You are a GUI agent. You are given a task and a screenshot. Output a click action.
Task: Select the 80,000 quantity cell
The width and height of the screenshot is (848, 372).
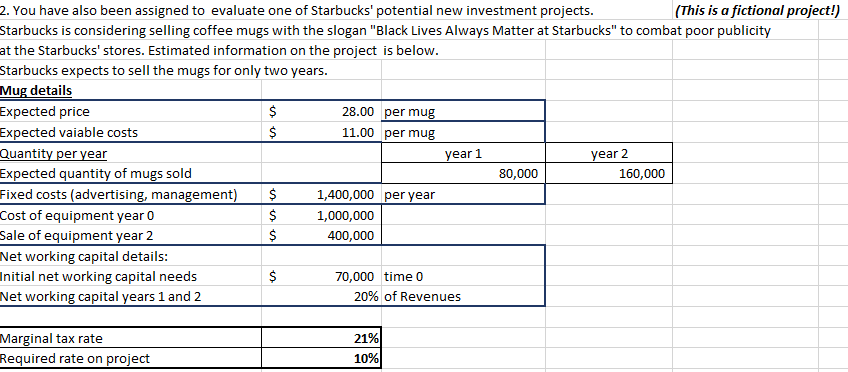tap(463, 174)
